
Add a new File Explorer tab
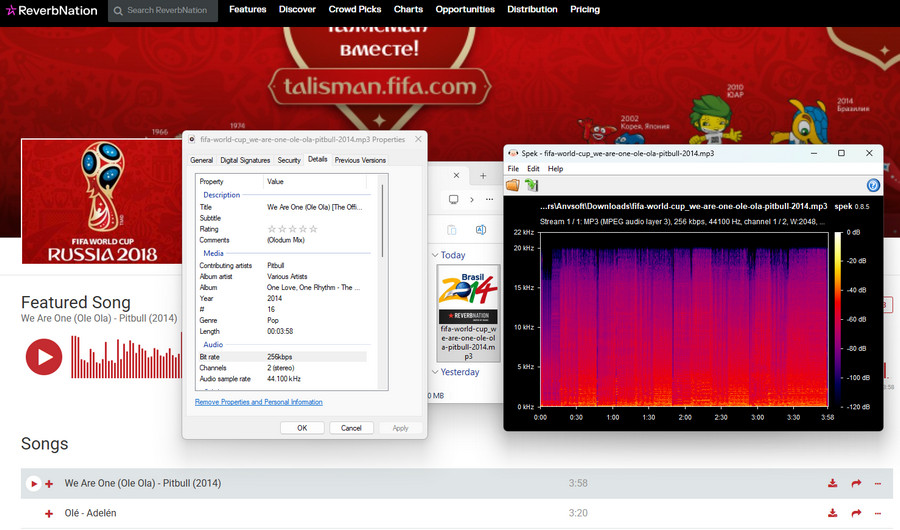click(x=483, y=176)
